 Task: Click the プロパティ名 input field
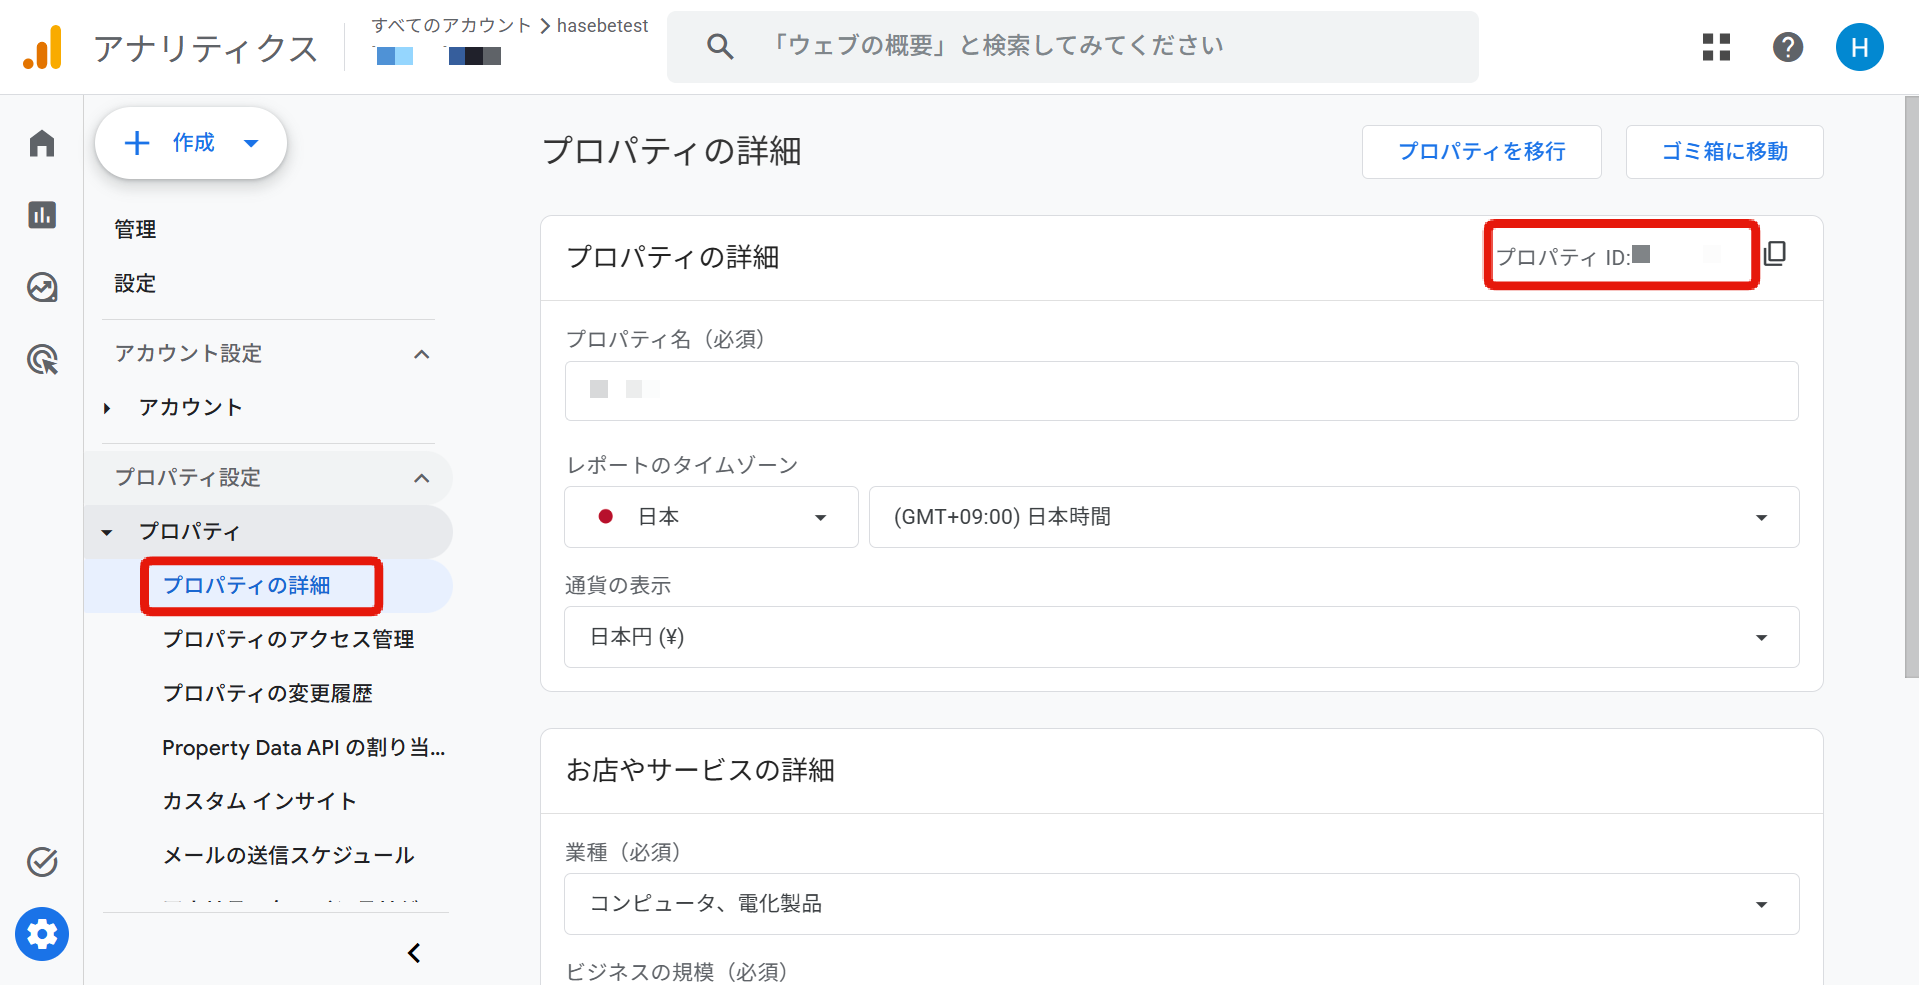[x=1181, y=391]
